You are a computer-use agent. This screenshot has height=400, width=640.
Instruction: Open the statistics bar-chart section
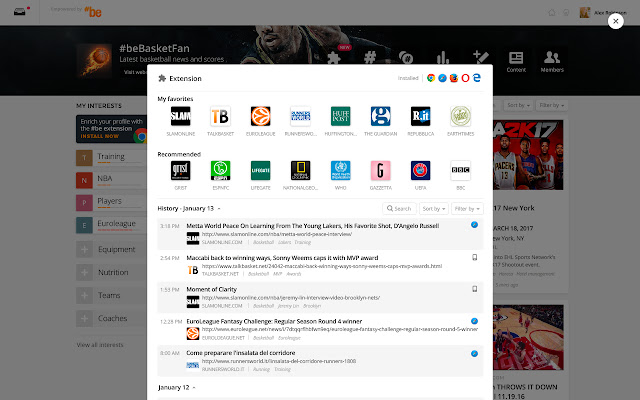click(442, 58)
